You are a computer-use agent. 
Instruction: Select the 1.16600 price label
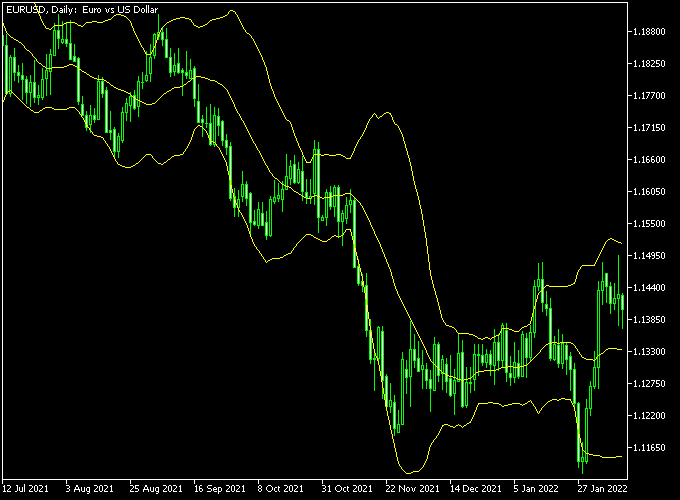[649, 160]
